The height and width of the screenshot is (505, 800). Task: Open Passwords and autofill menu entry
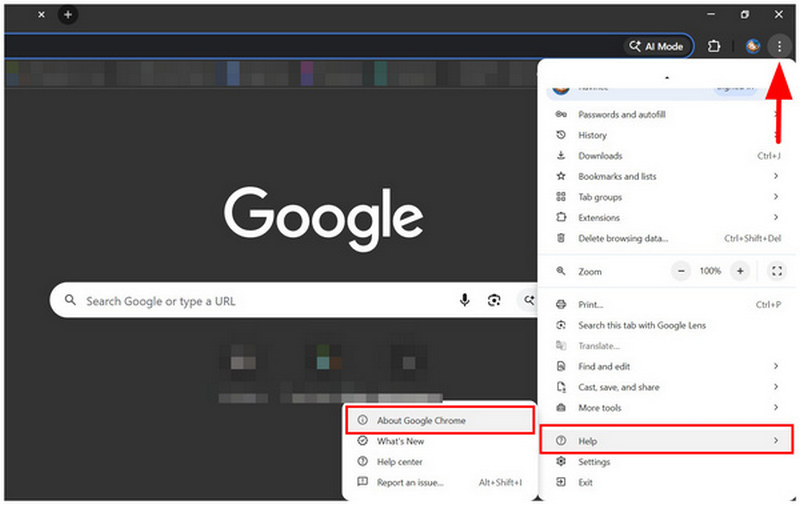(x=667, y=114)
